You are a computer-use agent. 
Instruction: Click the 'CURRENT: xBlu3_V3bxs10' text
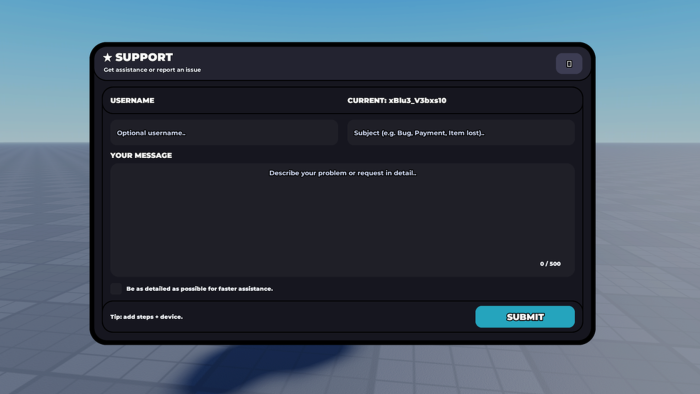[397, 100]
